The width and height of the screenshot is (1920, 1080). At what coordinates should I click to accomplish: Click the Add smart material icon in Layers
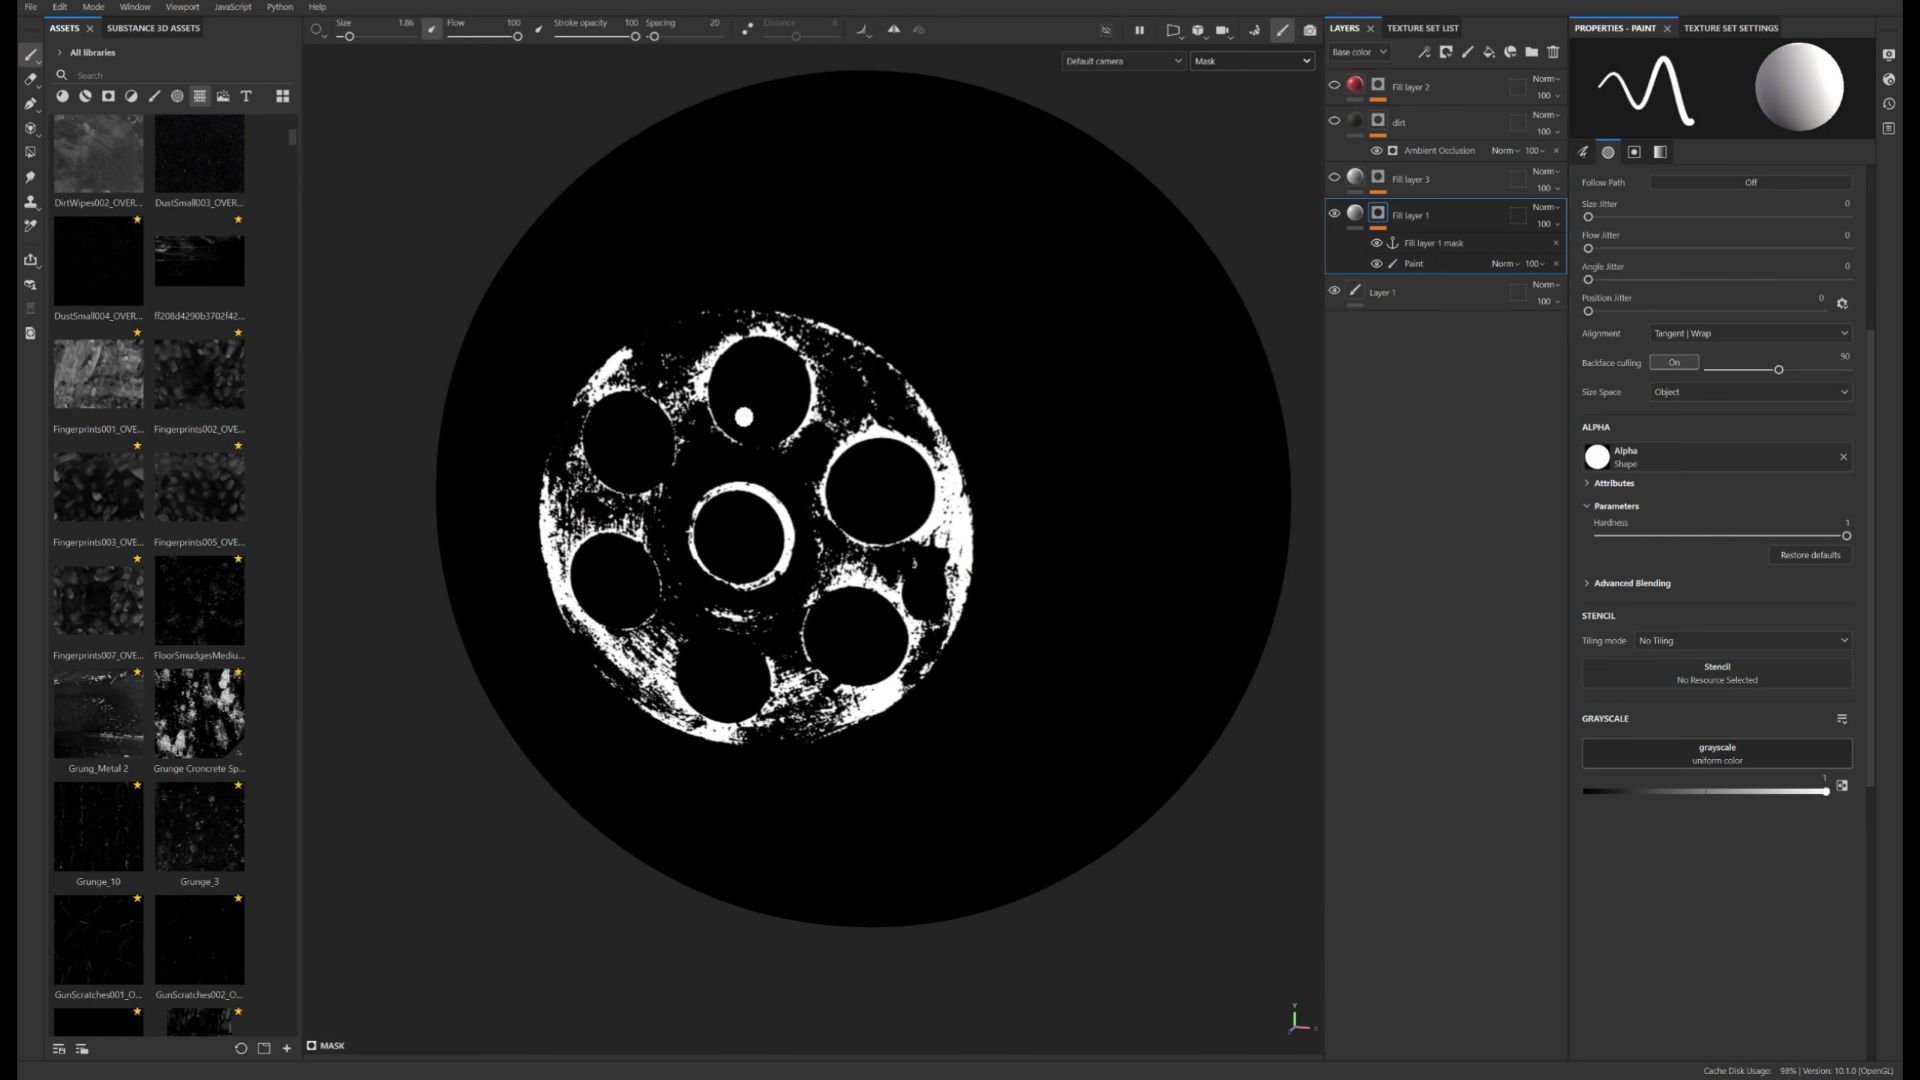1510,52
